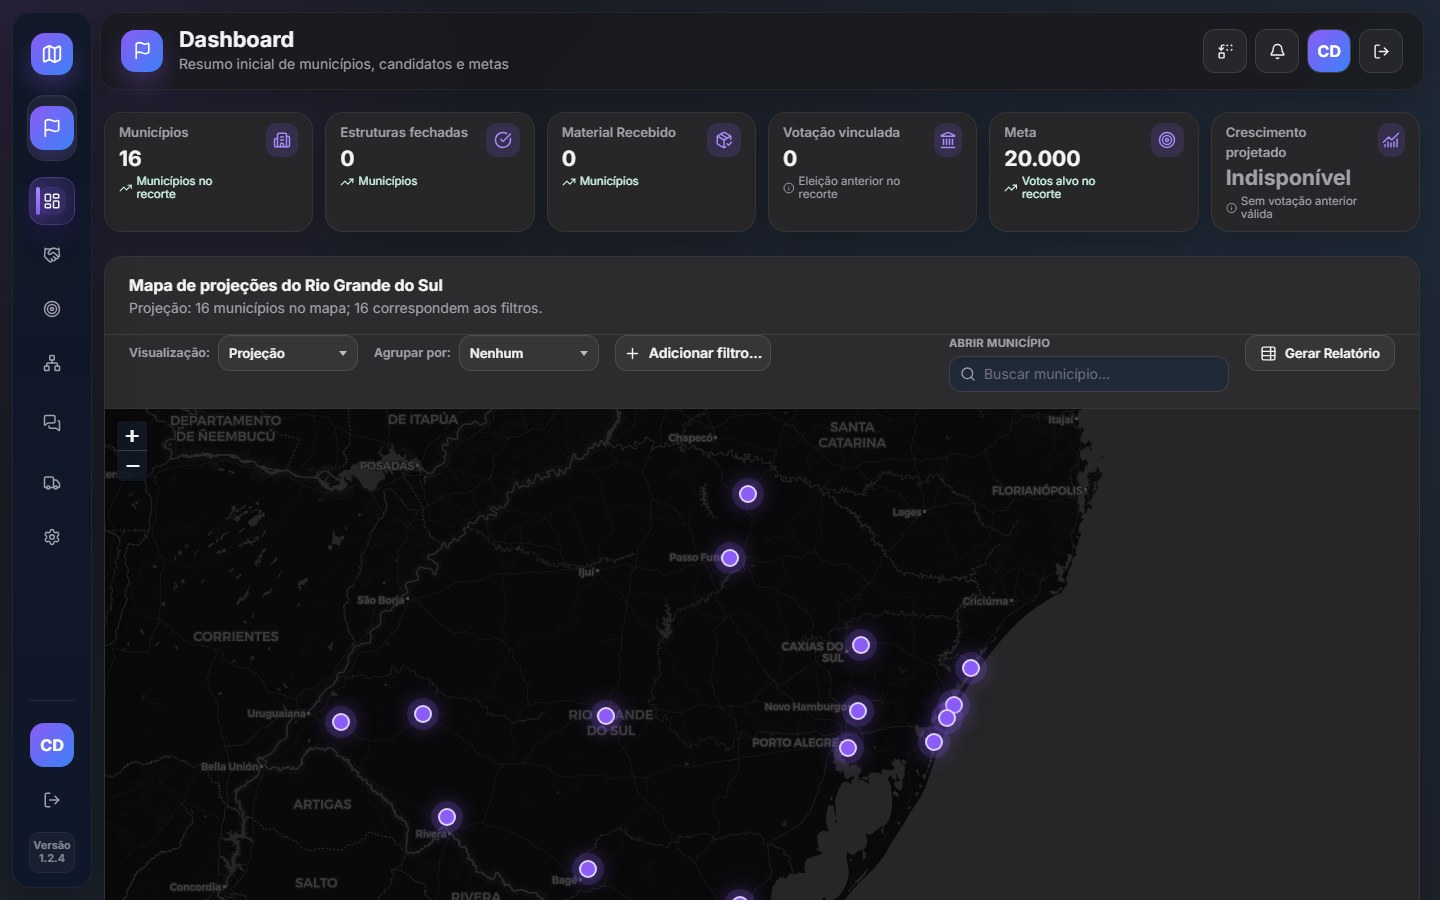Click the logout icon in top header
Image resolution: width=1440 pixels, height=900 pixels.
(1381, 51)
